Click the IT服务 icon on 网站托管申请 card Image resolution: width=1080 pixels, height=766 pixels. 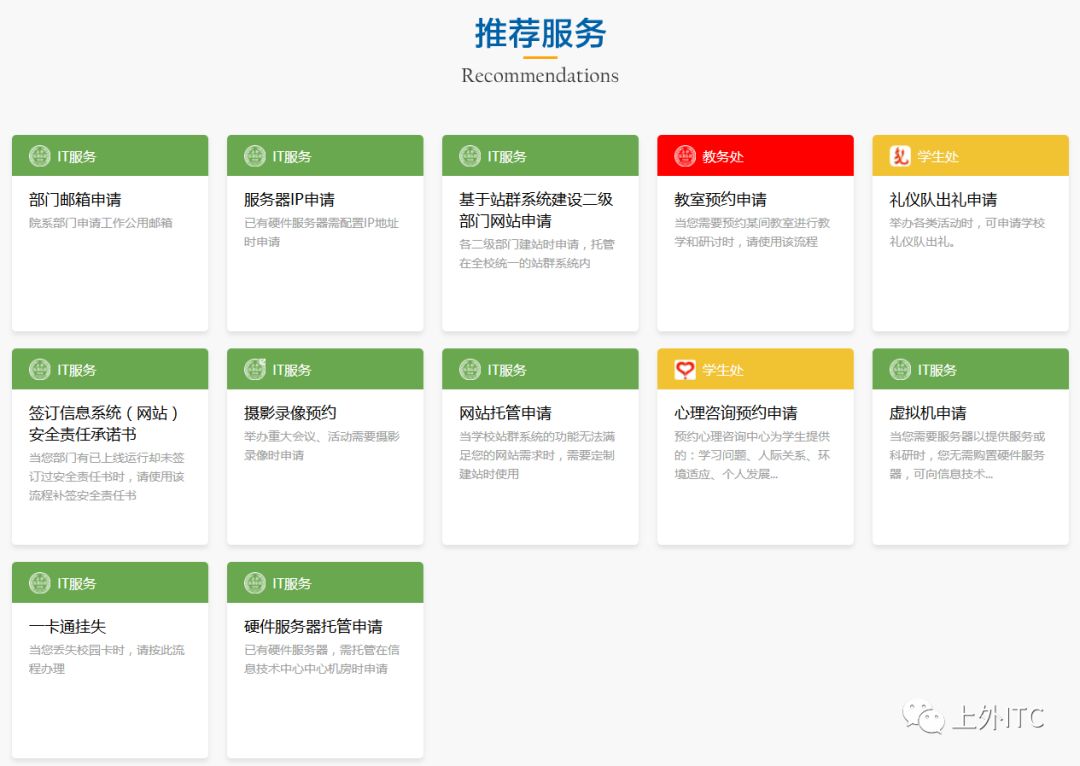[x=469, y=368]
